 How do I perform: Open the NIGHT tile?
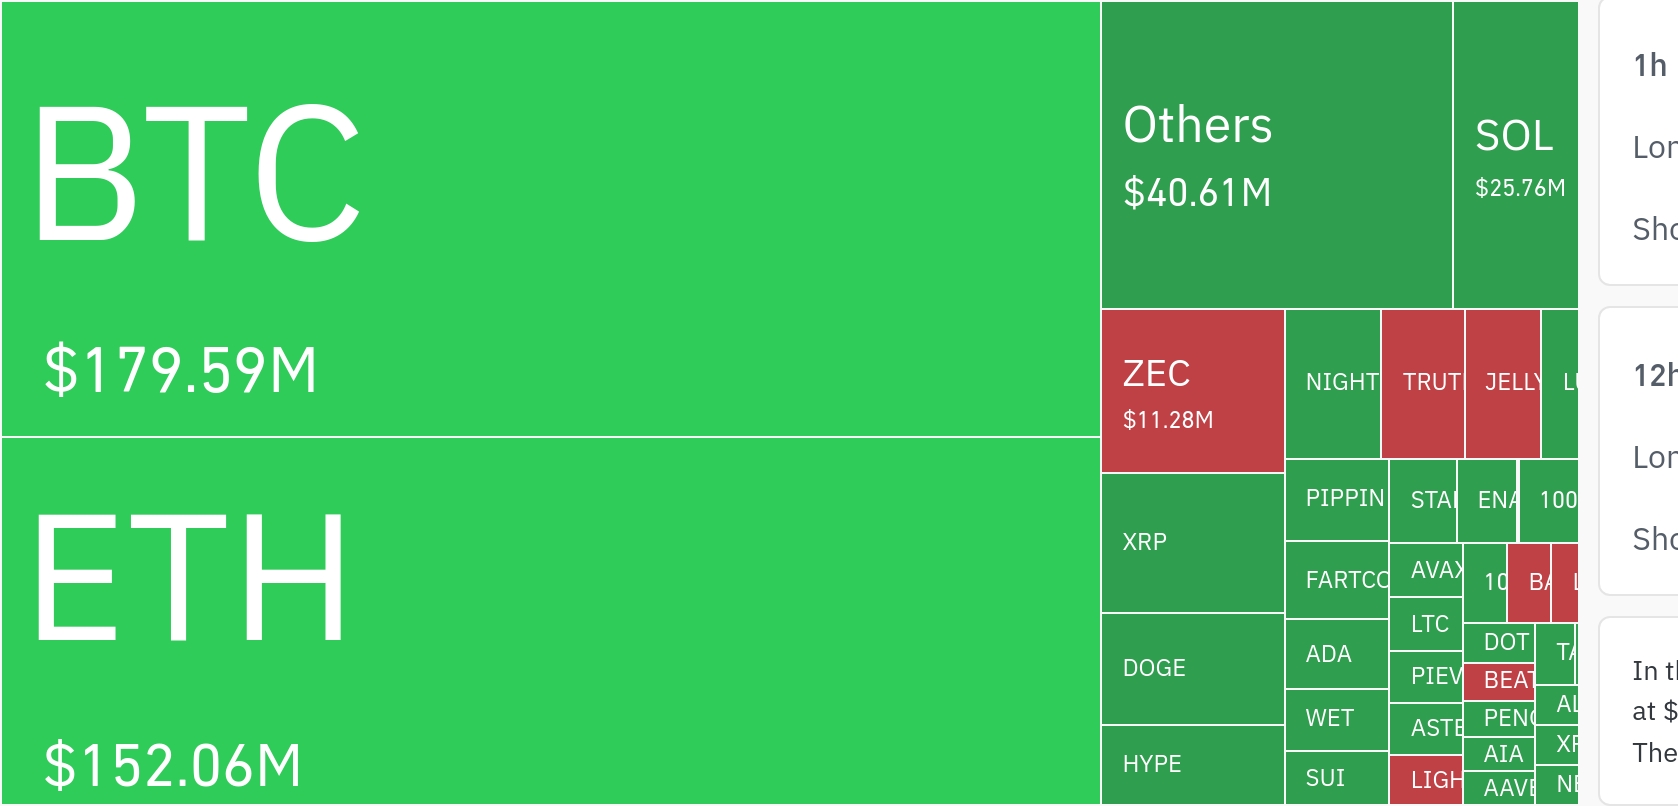click(x=1332, y=383)
